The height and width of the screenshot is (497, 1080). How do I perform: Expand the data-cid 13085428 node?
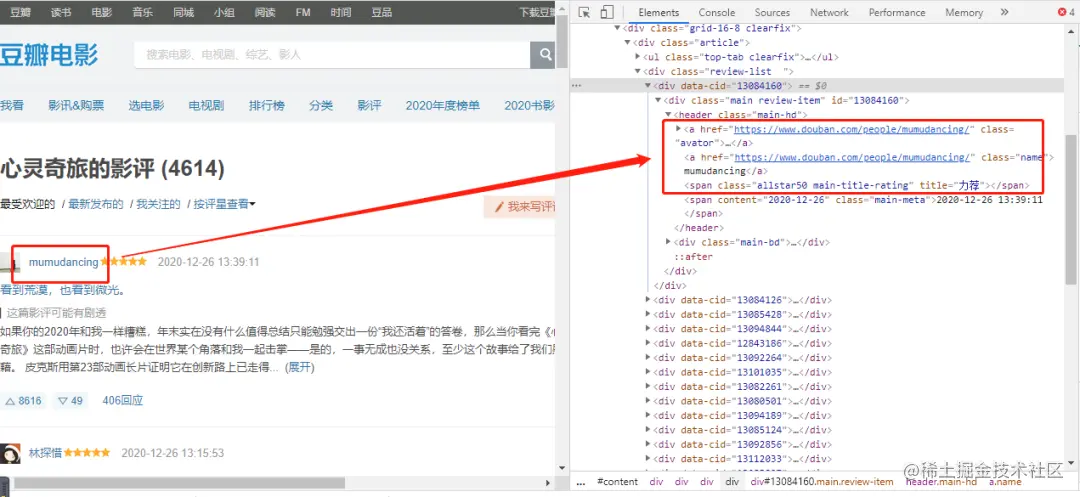click(648, 314)
